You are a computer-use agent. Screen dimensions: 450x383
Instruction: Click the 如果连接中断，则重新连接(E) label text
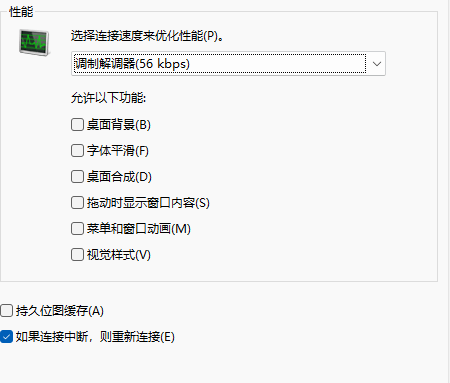(x=95, y=337)
